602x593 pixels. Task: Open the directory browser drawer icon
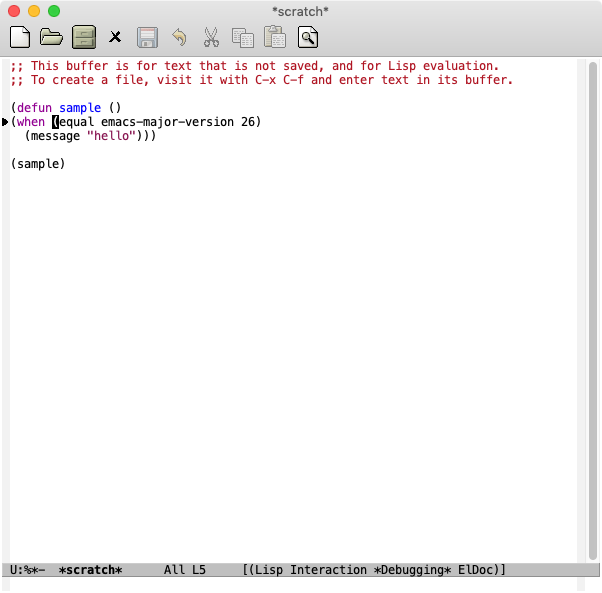[x=83, y=38]
